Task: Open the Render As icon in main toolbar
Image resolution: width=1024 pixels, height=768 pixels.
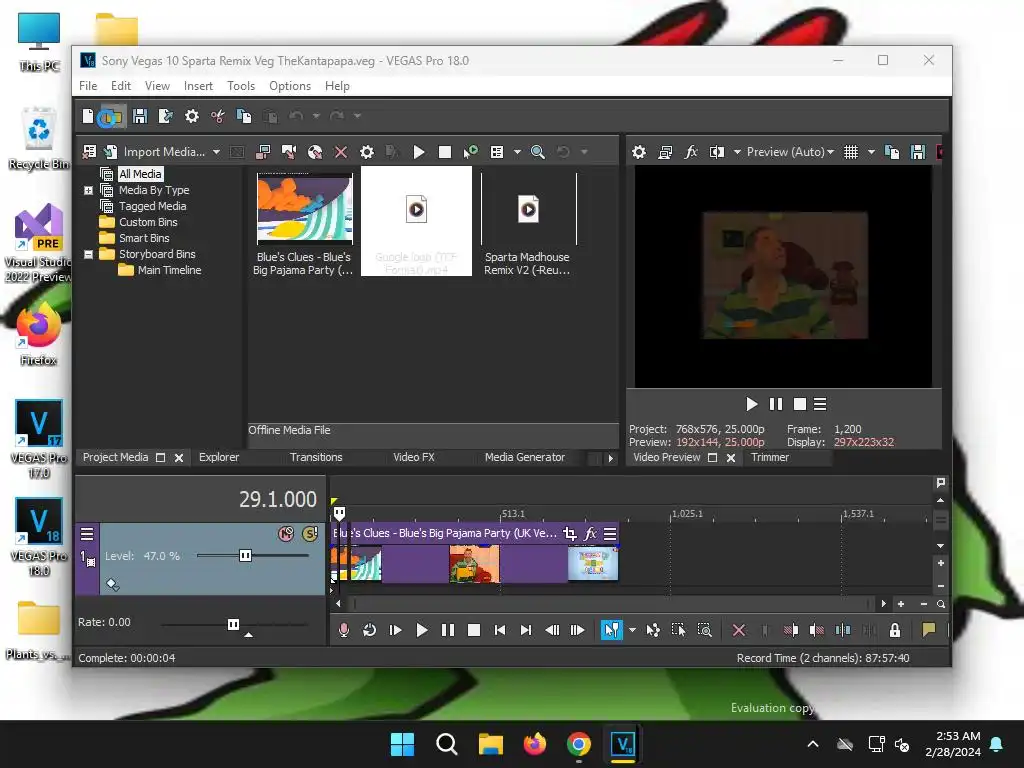Action: pyautogui.click(x=166, y=116)
